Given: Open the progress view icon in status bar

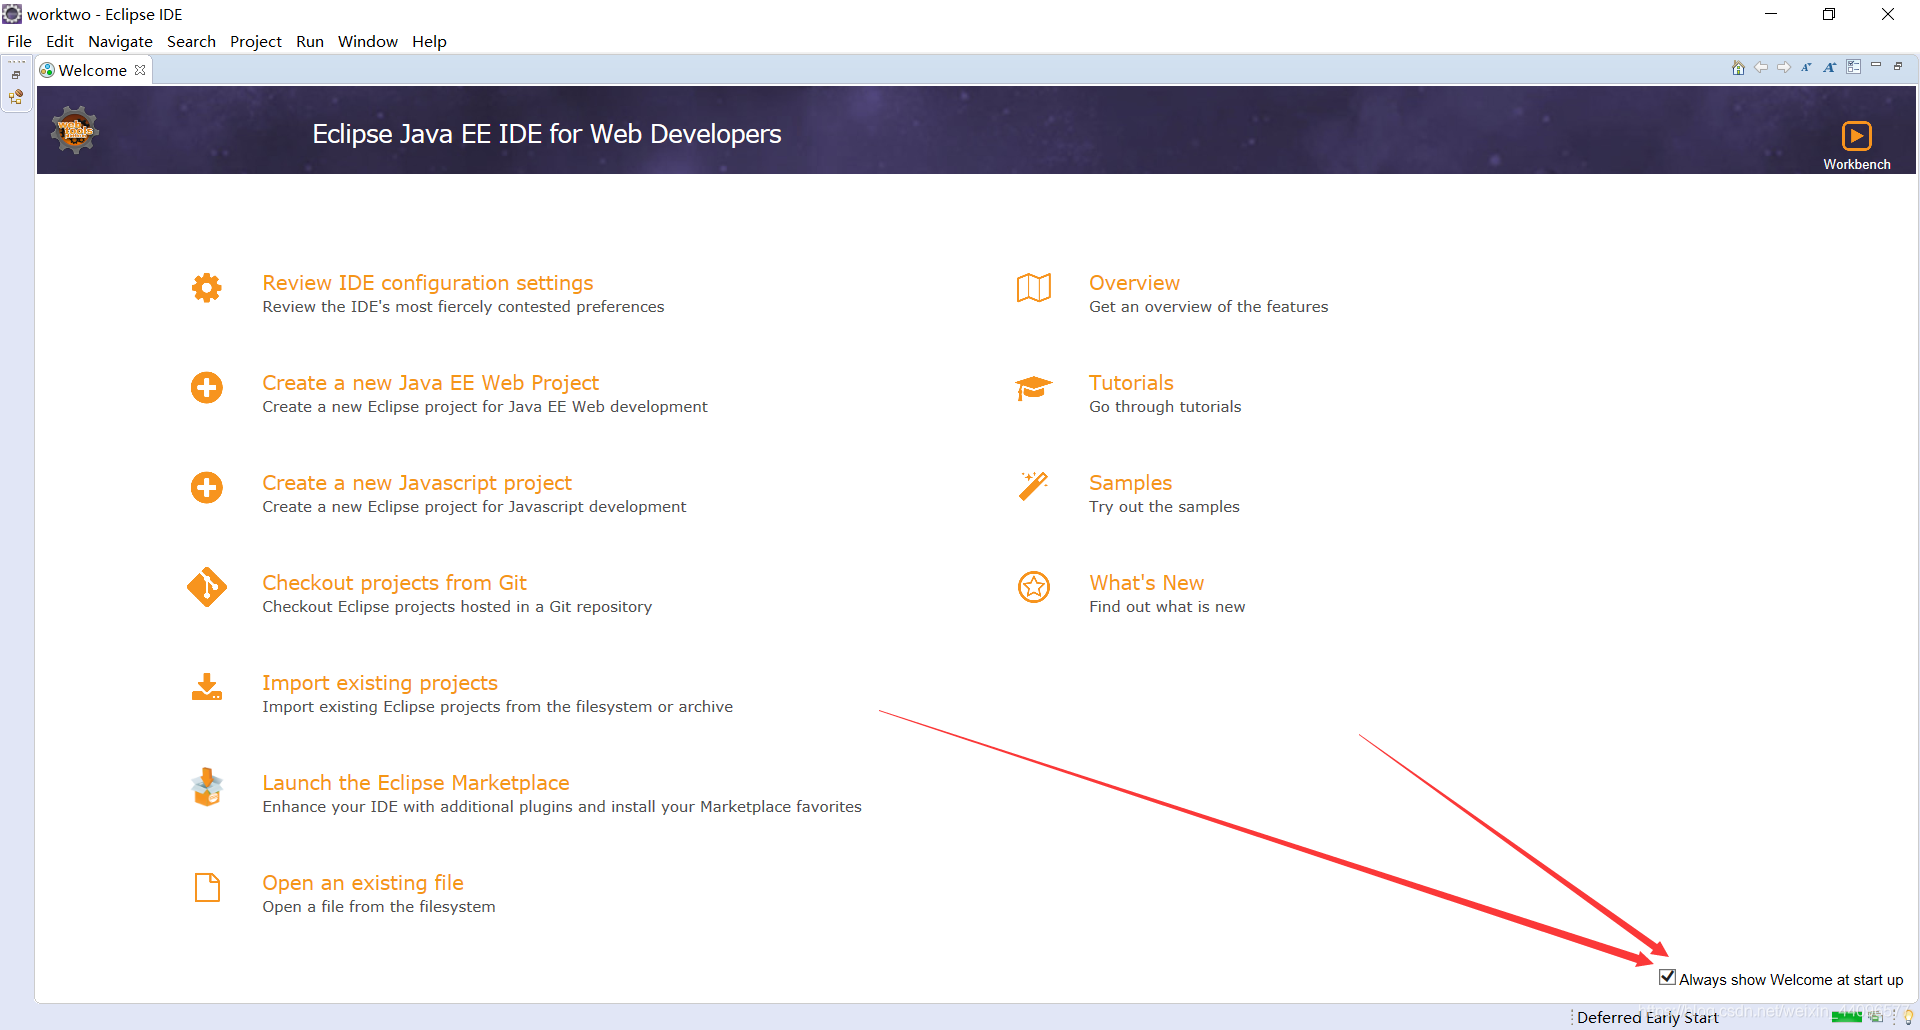Looking at the screenshot, I should 1875,1017.
